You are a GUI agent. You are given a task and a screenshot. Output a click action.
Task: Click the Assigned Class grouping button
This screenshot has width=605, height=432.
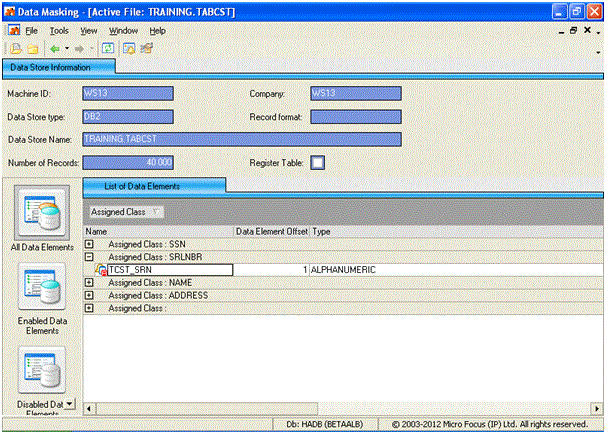(x=127, y=212)
